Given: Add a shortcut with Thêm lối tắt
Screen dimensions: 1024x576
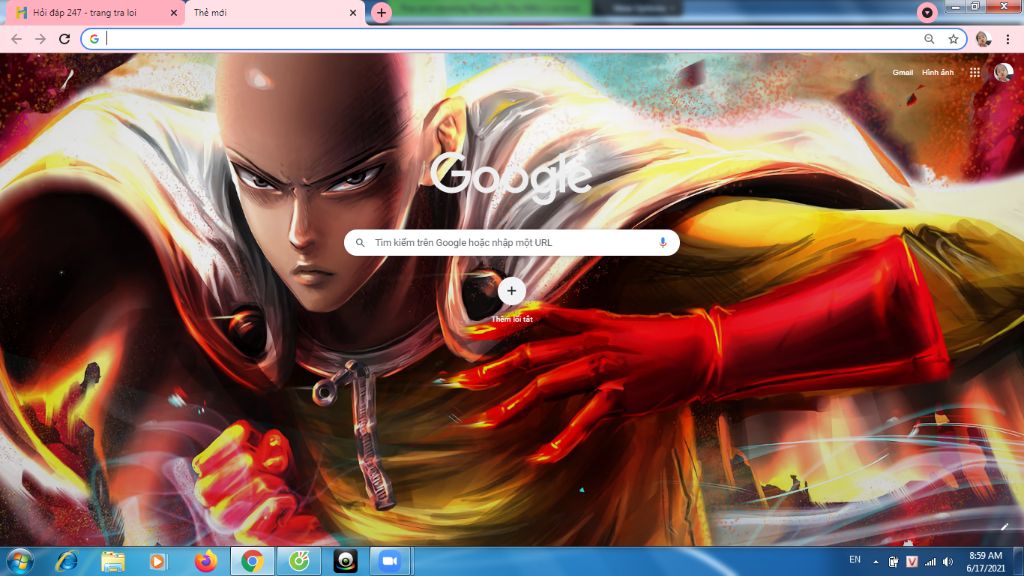Looking at the screenshot, I should point(511,300).
